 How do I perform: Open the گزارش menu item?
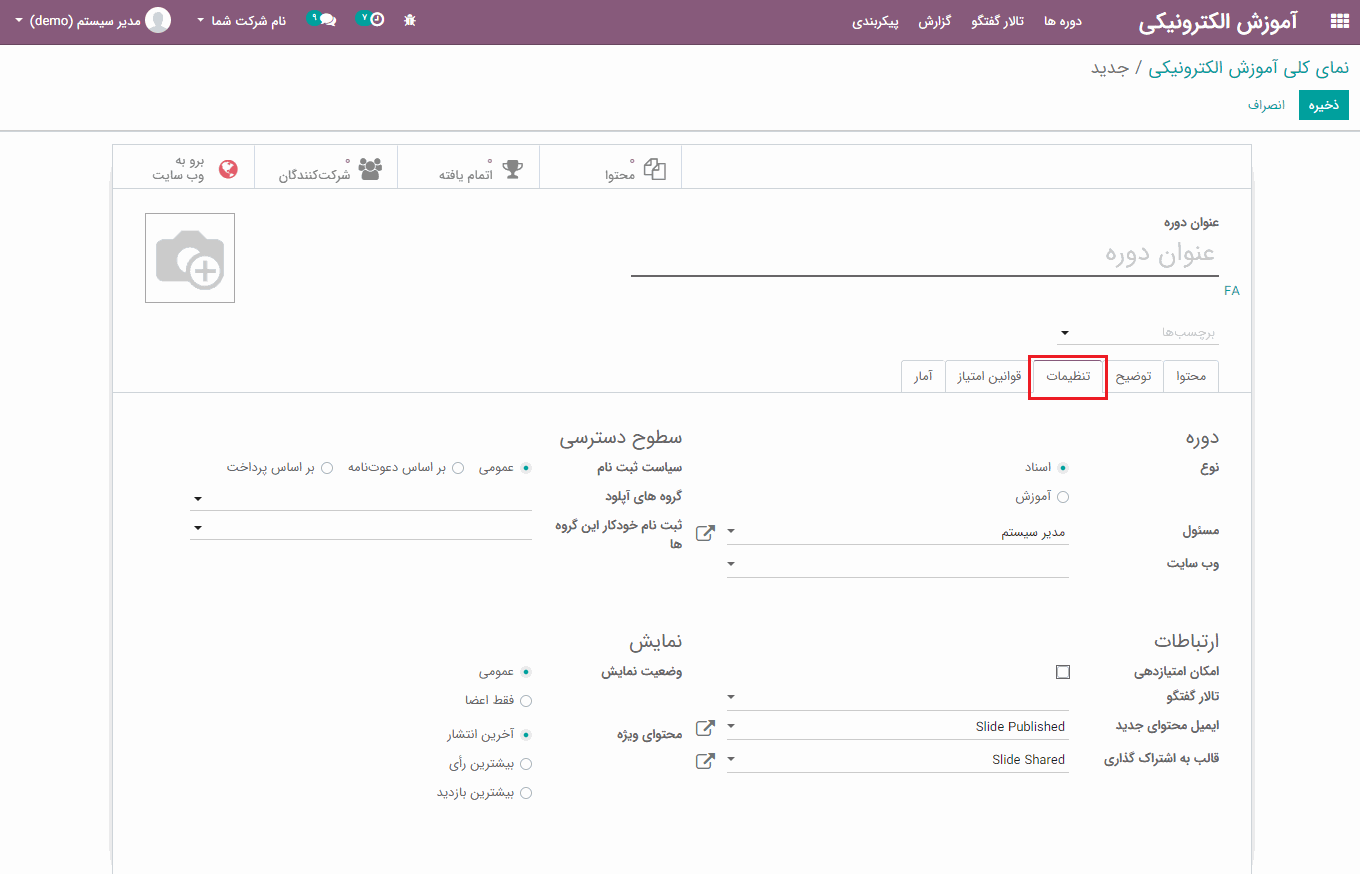[934, 21]
